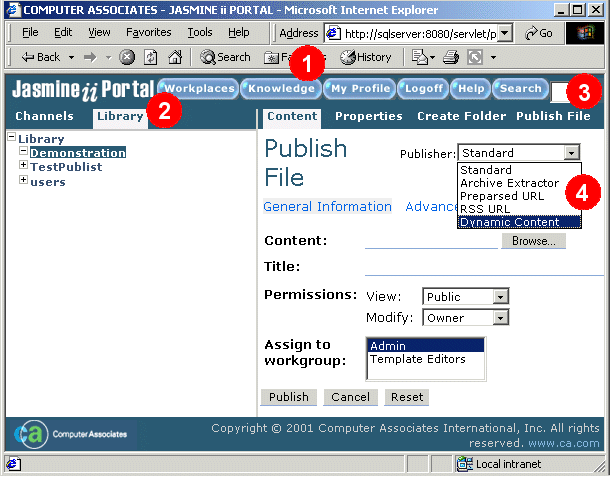
Task: Expand the users folder
Action: 23,179
